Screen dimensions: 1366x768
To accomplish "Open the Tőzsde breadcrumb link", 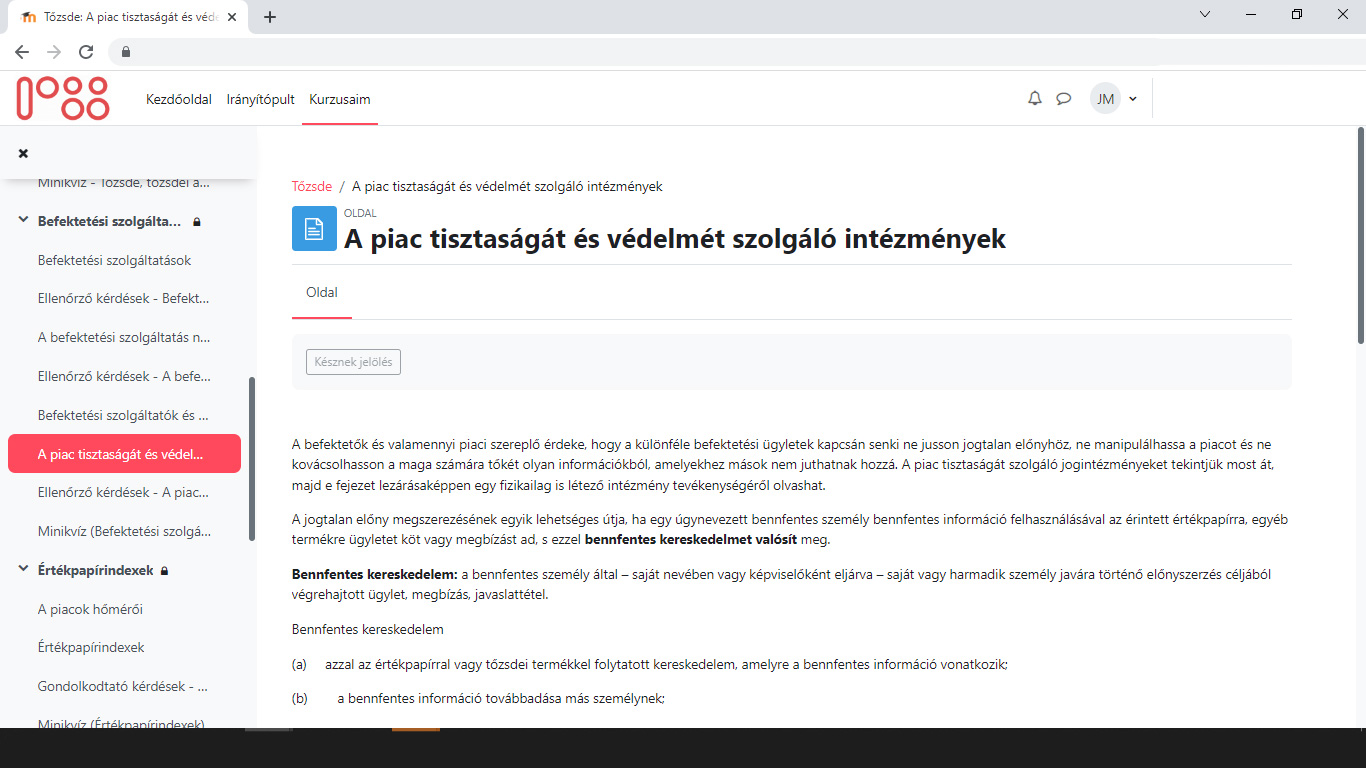I will point(311,186).
